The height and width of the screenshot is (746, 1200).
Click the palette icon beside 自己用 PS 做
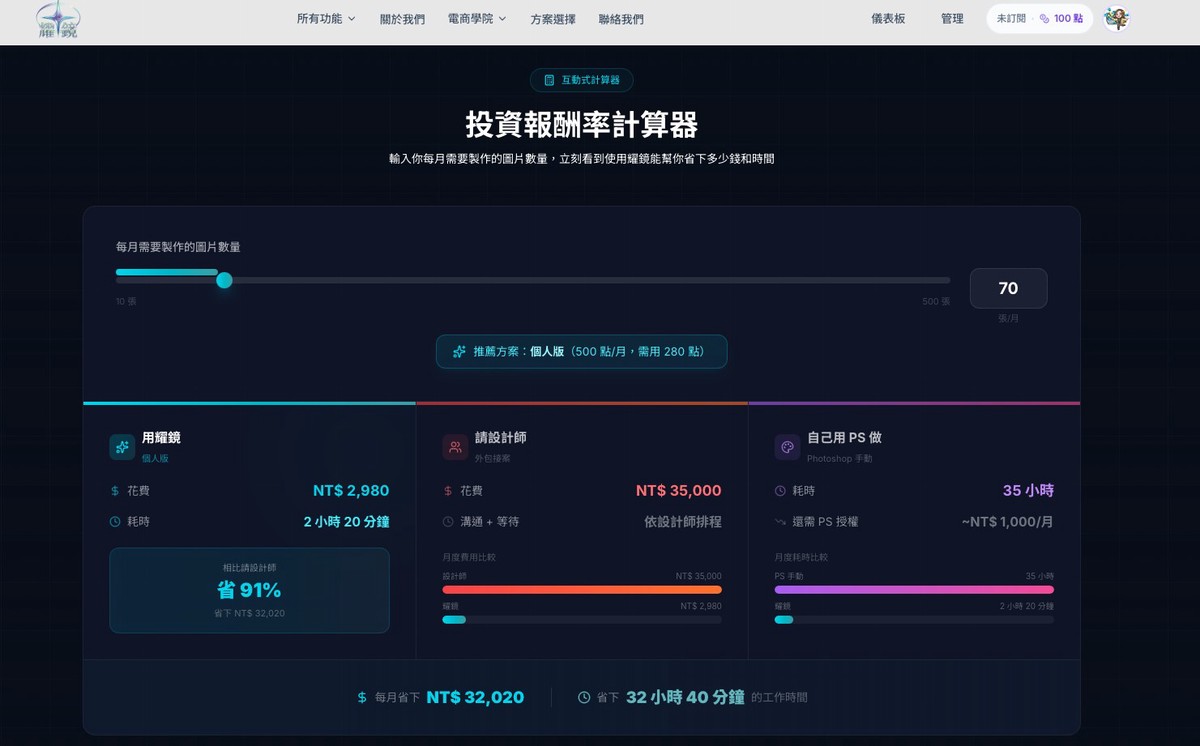pos(787,447)
